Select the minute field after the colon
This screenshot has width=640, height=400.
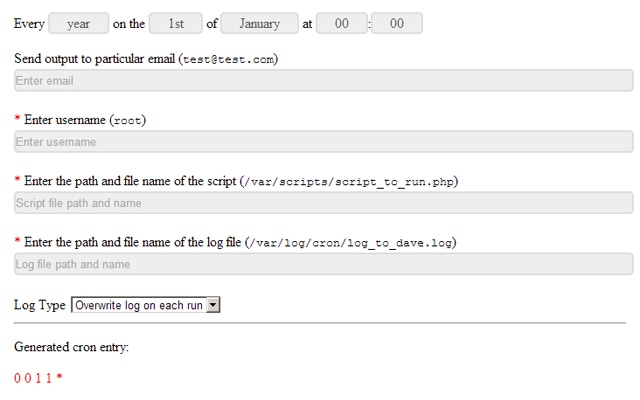[x=397, y=23]
